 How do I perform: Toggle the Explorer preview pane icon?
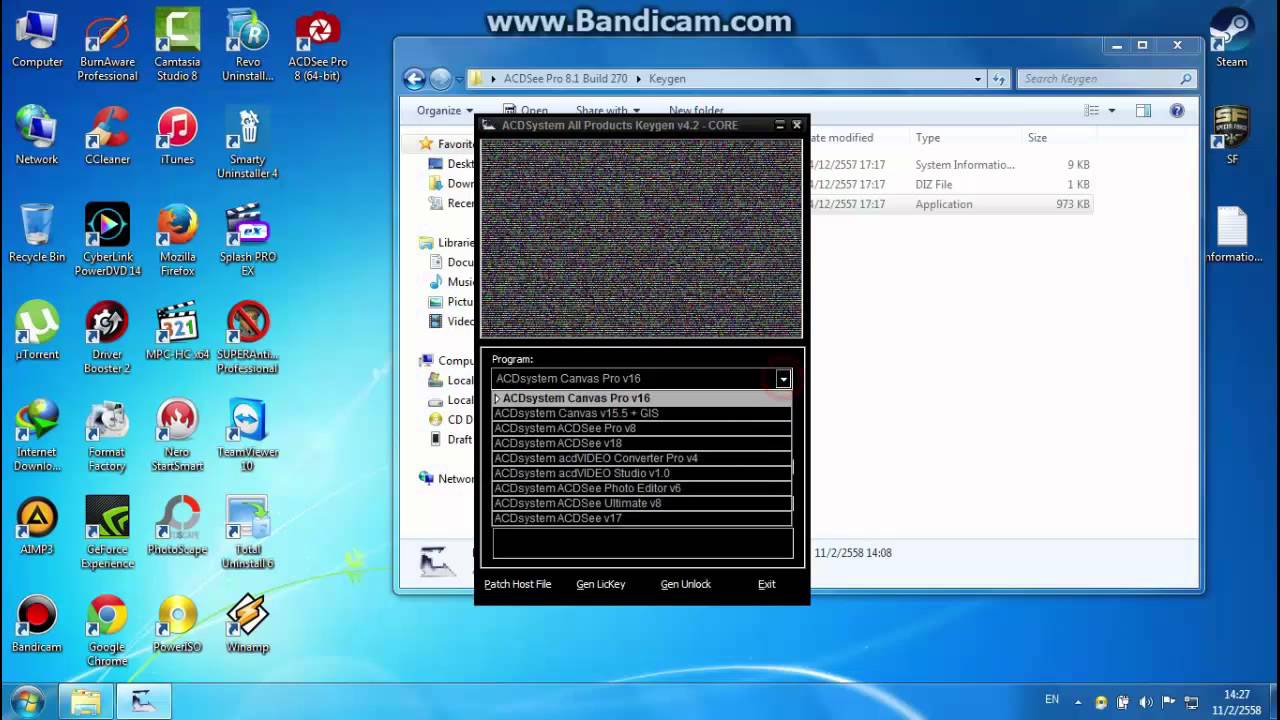pyautogui.click(x=1143, y=110)
